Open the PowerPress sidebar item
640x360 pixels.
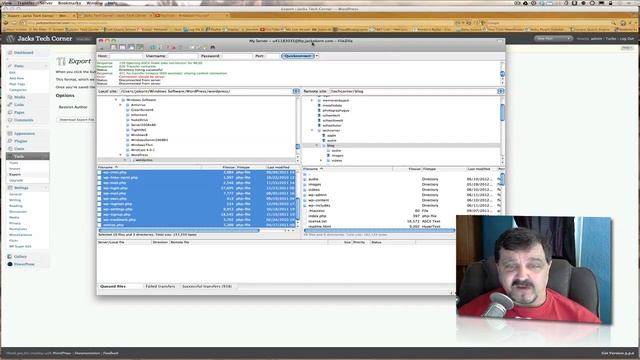click(x=24, y=264)
